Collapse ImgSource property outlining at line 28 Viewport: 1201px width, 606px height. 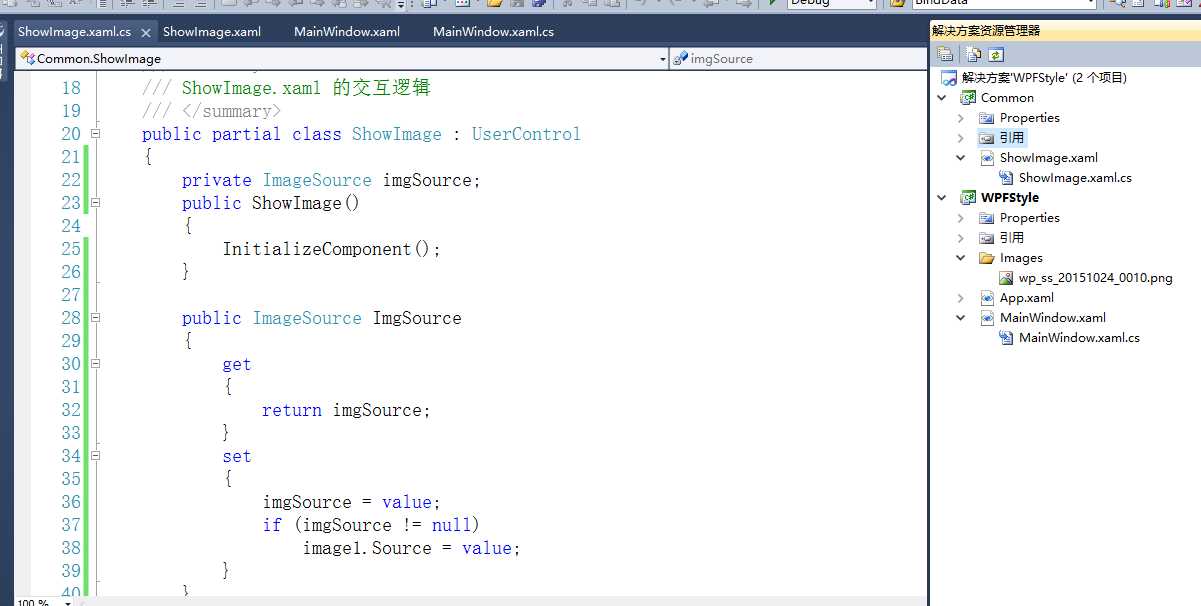(x=96, y=317)
